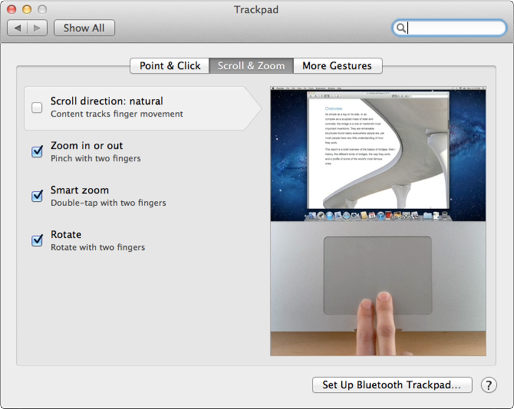Click the back navigation arrow
The image size is (514, 409).
pyautogui.click(x=18, y=28)
